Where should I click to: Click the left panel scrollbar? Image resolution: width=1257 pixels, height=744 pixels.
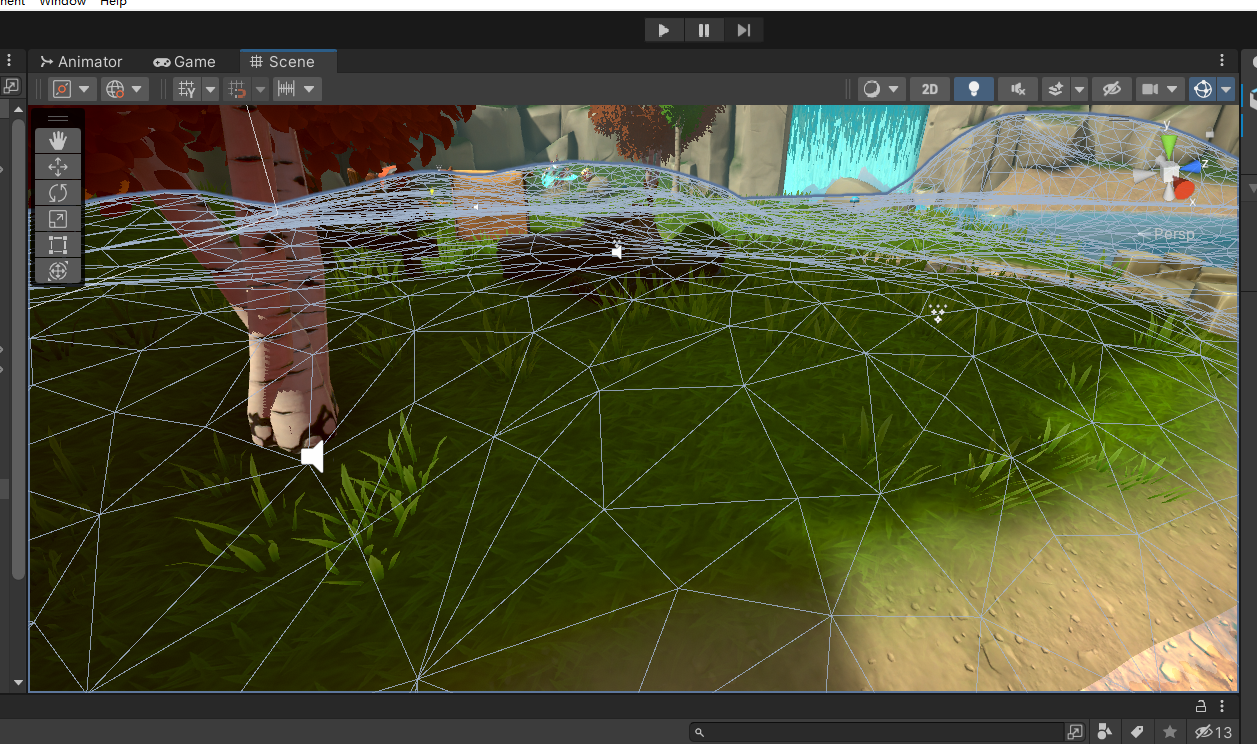[x=18, y=349]
